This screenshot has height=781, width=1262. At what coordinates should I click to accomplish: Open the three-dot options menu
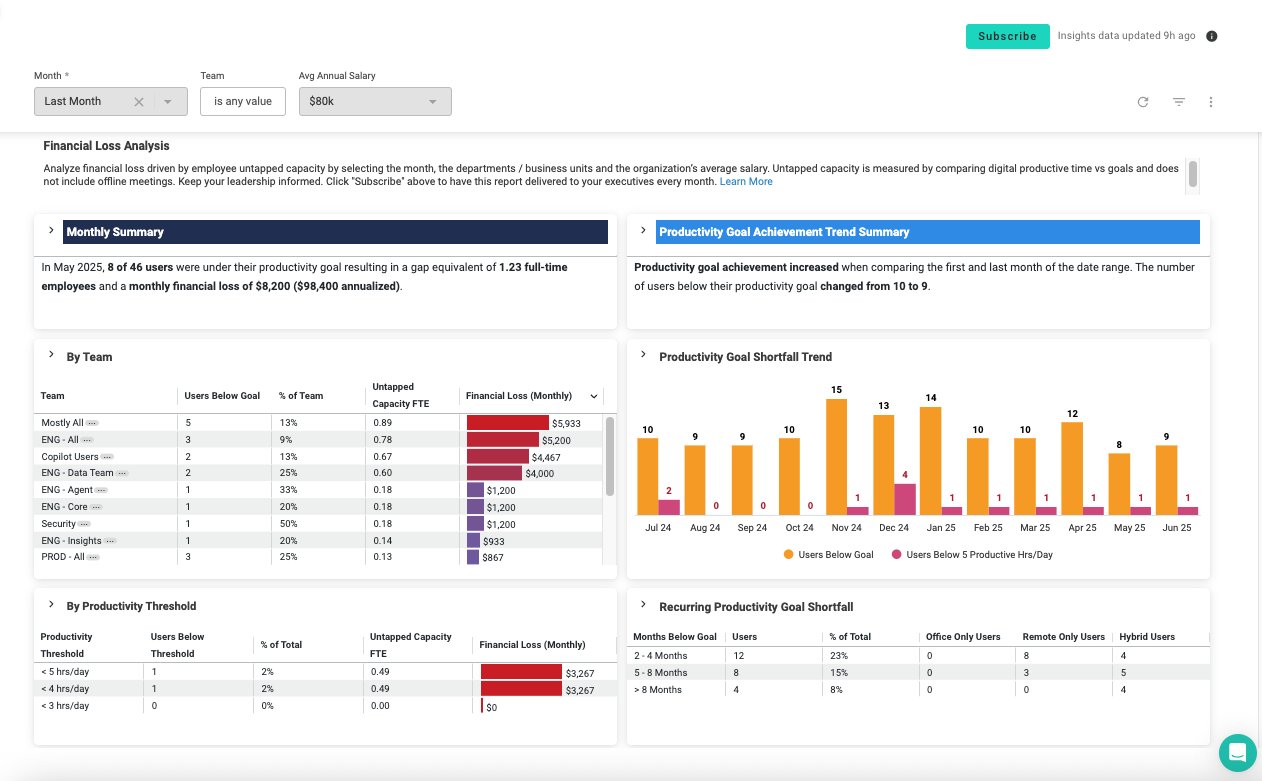(1211, 101)
